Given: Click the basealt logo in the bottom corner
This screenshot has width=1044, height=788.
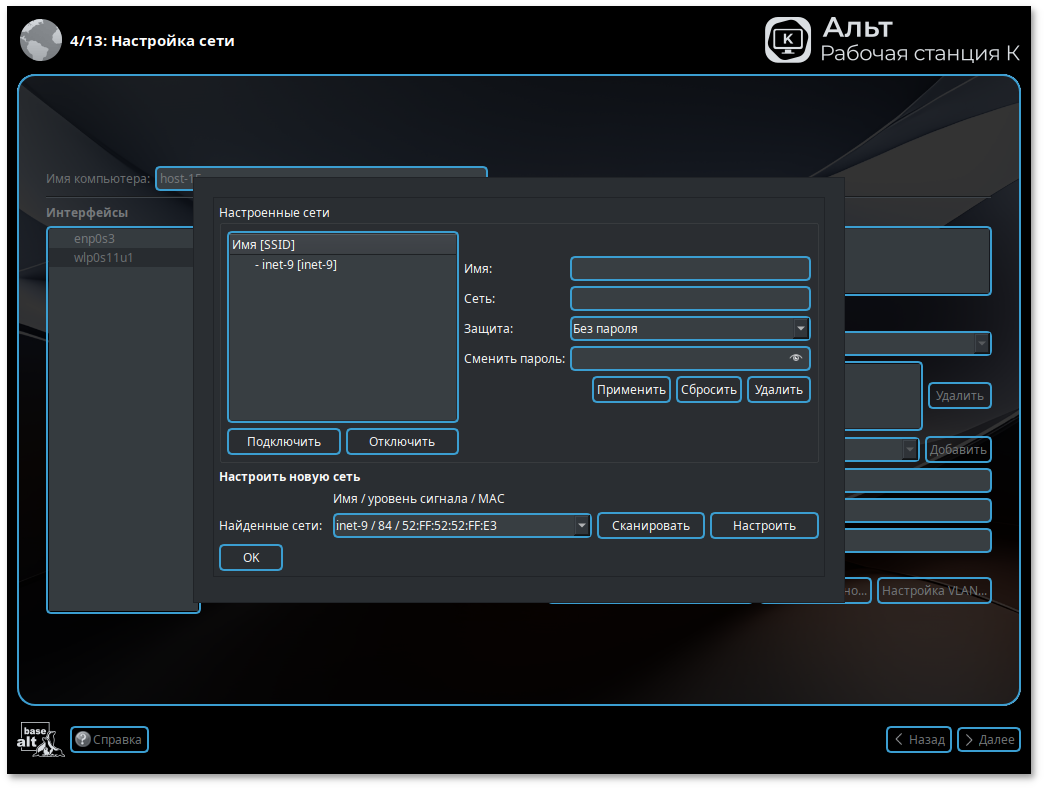Looking at the screenshot, I should coord(40,739).
